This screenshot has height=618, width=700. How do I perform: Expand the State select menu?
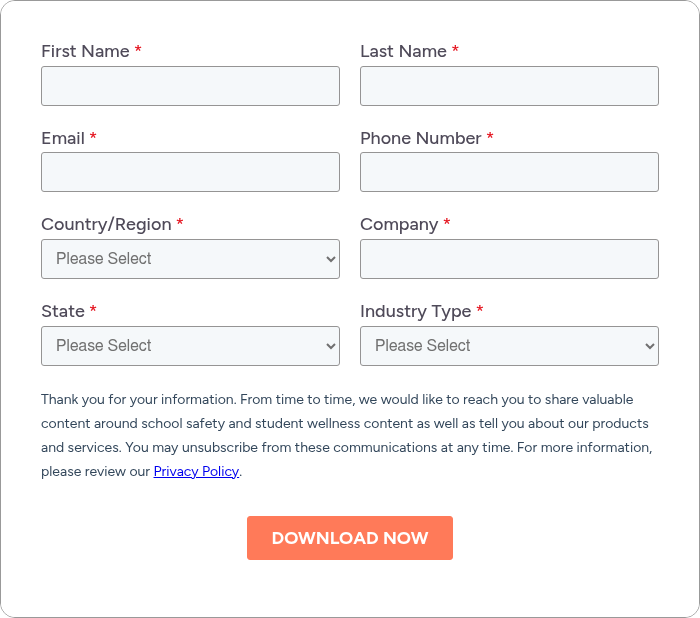click(x=190, y=346)
